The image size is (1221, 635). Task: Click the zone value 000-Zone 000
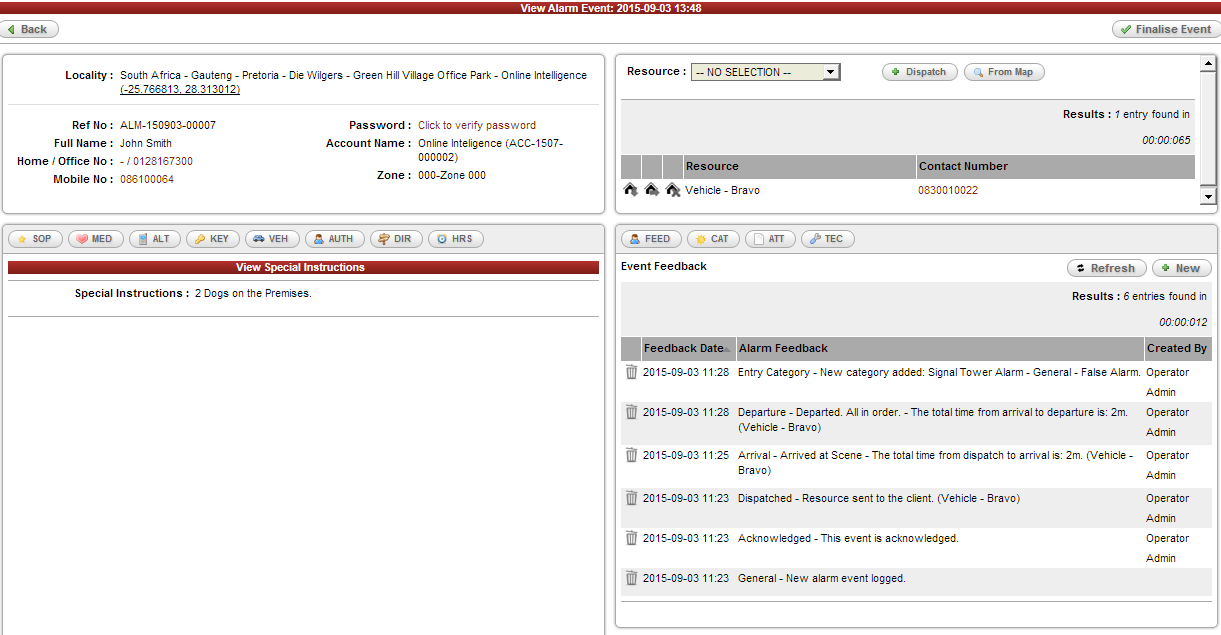coord(452,175)
